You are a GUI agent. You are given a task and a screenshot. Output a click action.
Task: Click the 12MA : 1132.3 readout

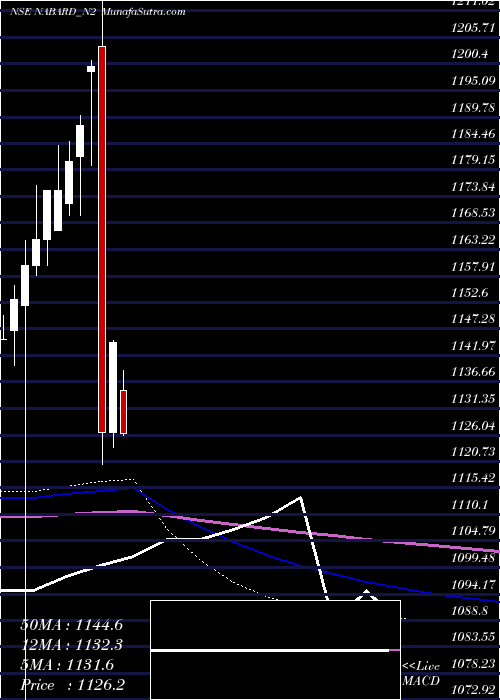coord(71,645)
